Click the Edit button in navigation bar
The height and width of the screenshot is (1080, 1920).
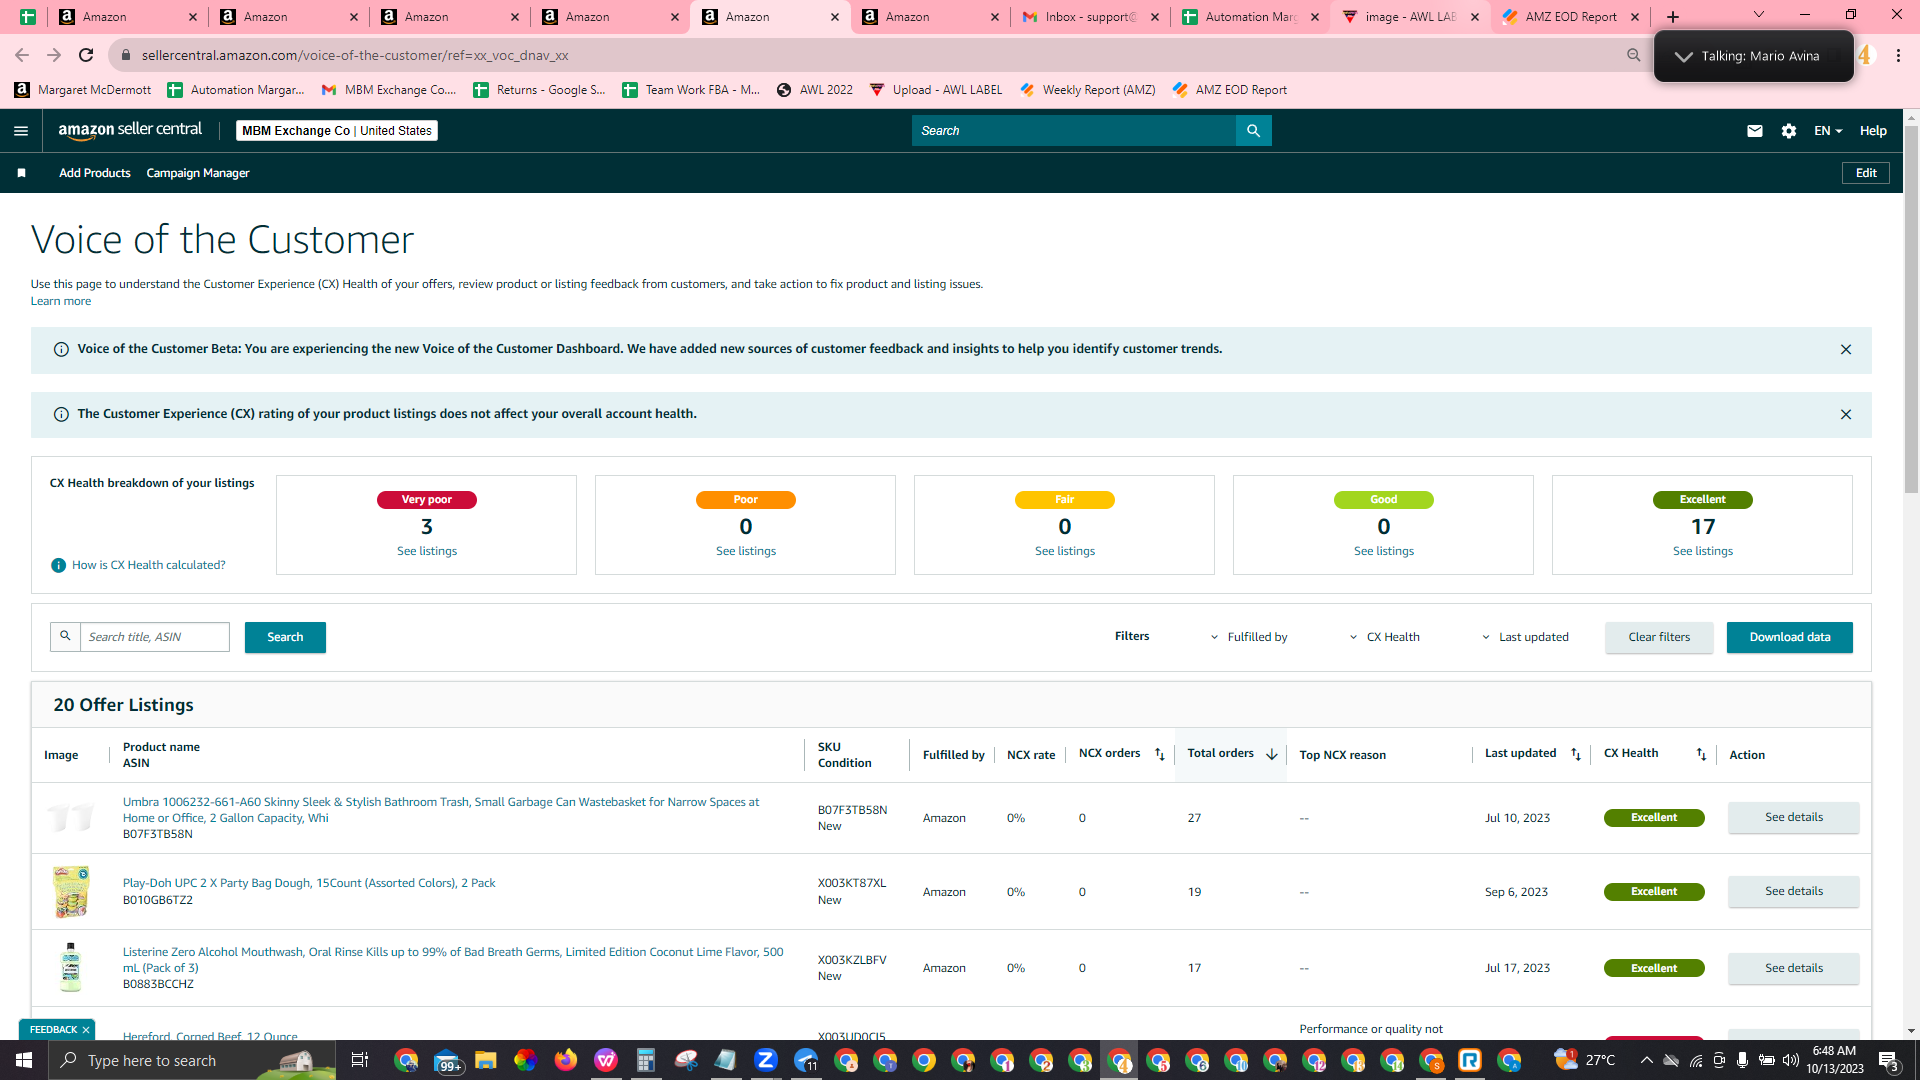(1866, 173)
